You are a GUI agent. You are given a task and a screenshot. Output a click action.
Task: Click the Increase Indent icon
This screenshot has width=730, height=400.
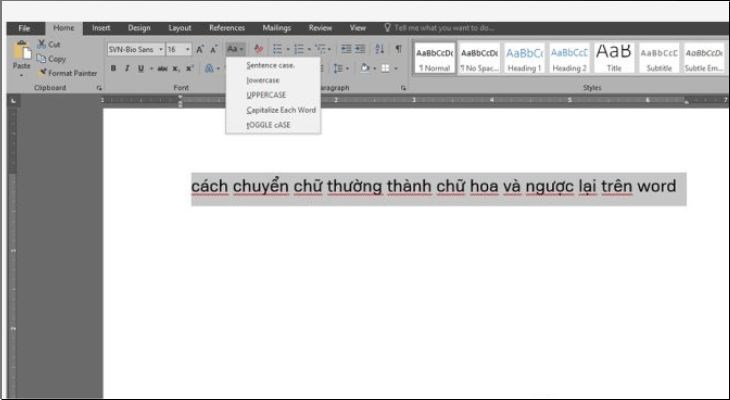coord(360,49)
